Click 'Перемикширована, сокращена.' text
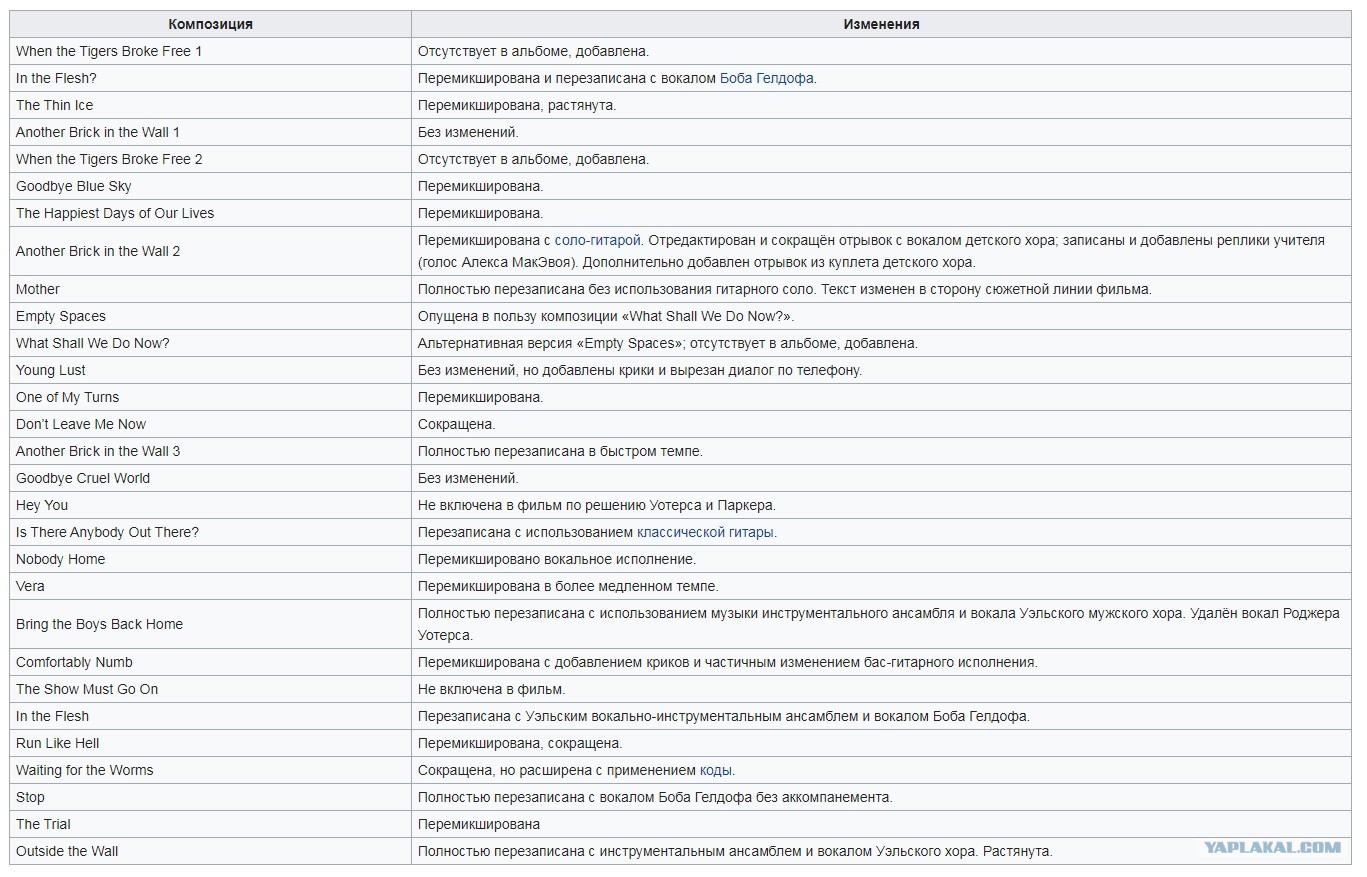 pos(520,743)
